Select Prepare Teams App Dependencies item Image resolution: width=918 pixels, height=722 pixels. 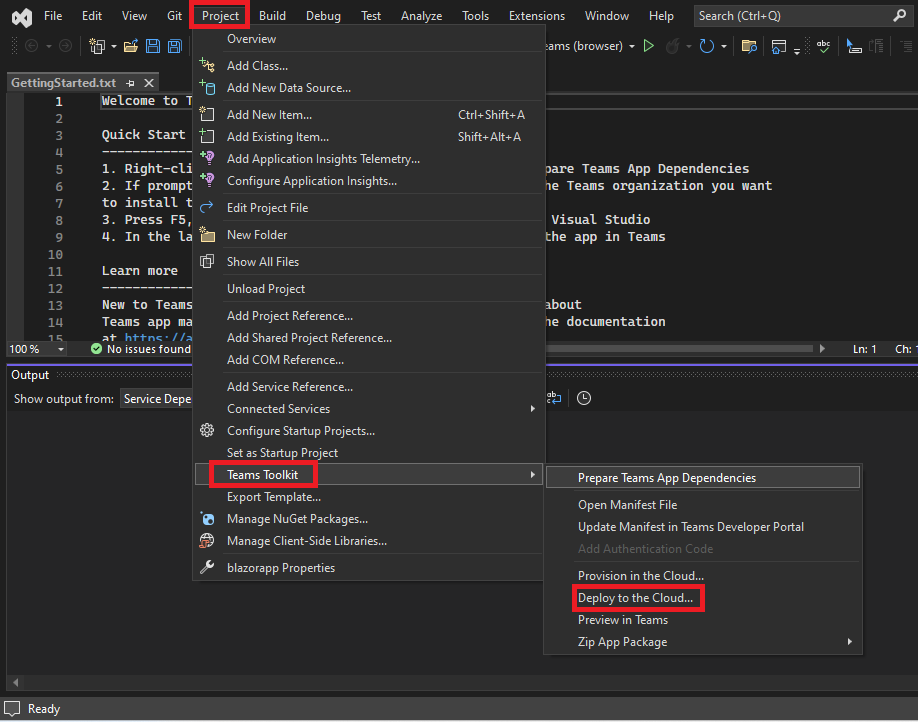(703, 478)
